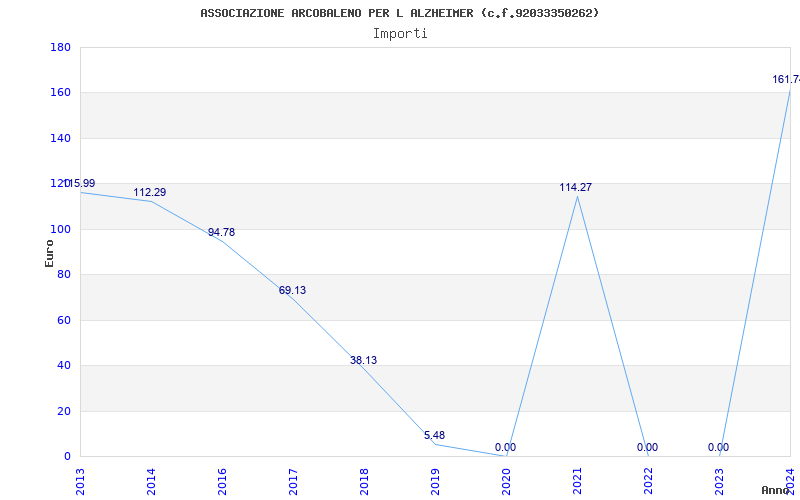
Task: Select the 38.13 data label
Action: [363, 360]
